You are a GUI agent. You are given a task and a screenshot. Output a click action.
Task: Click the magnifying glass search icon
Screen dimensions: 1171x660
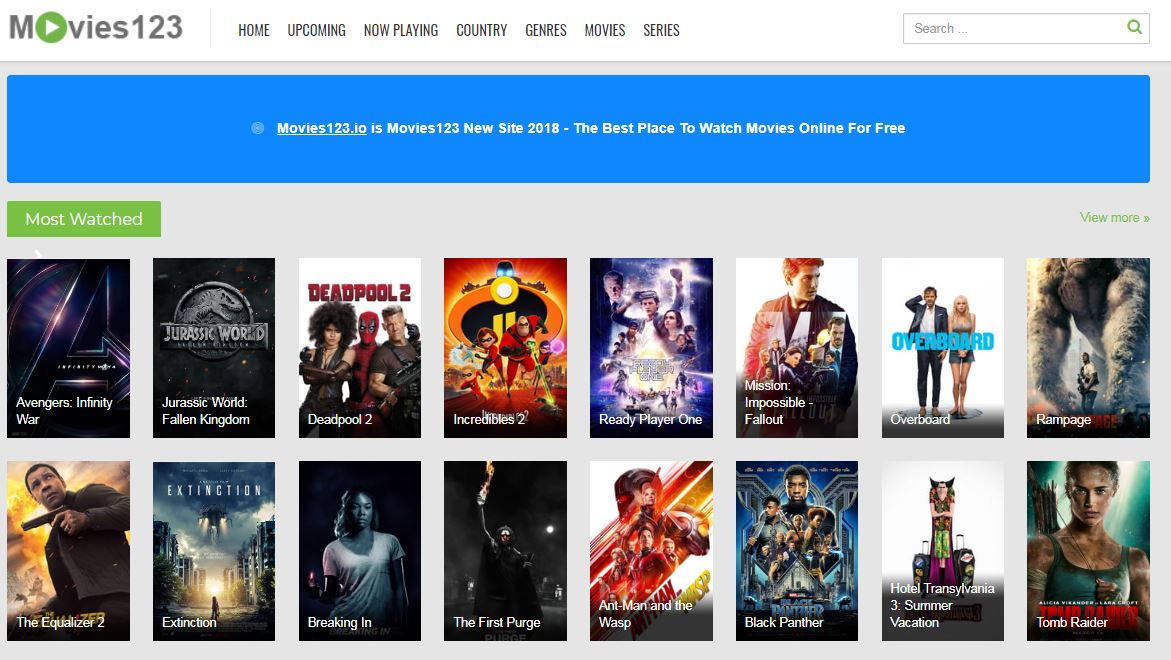(x=1134, y=28)
